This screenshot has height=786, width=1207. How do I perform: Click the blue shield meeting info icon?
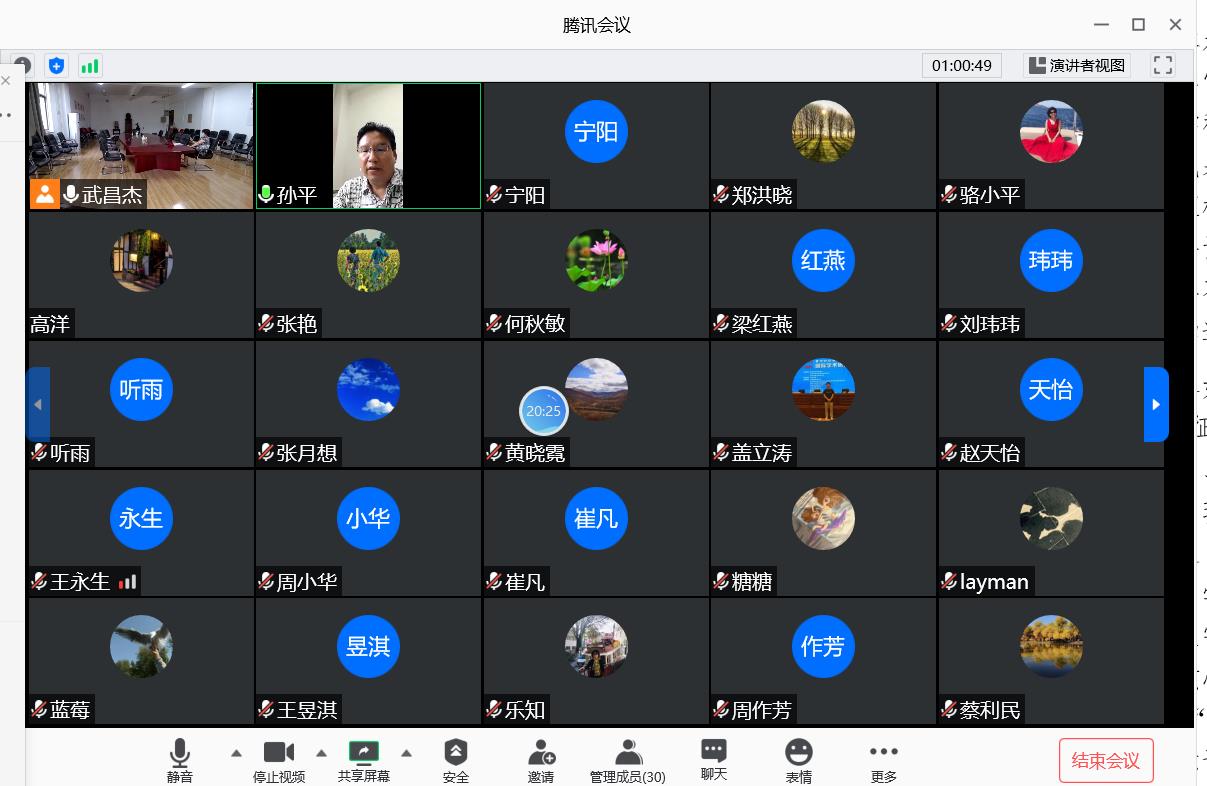pos(57,66)
